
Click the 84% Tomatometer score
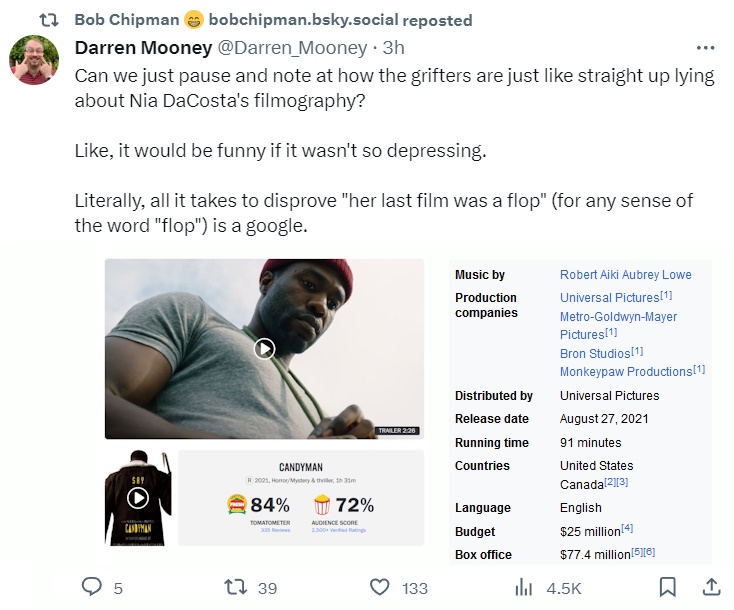click(270, 505)
